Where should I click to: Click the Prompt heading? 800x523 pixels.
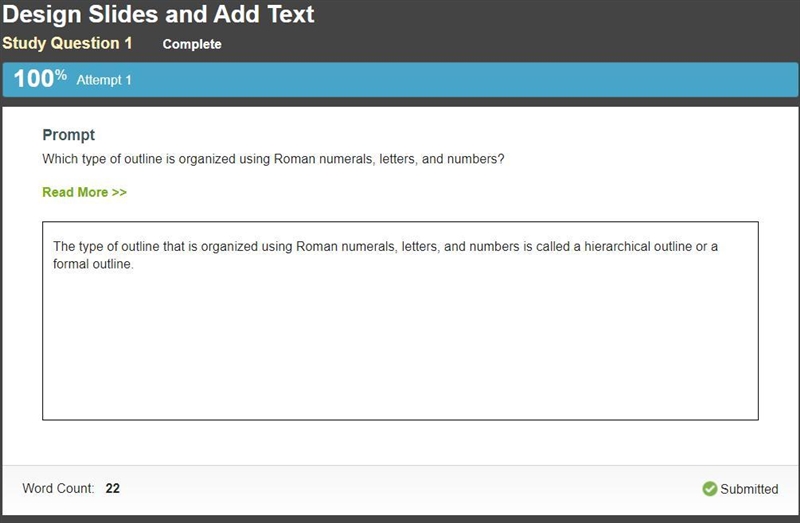pos(68,135)
